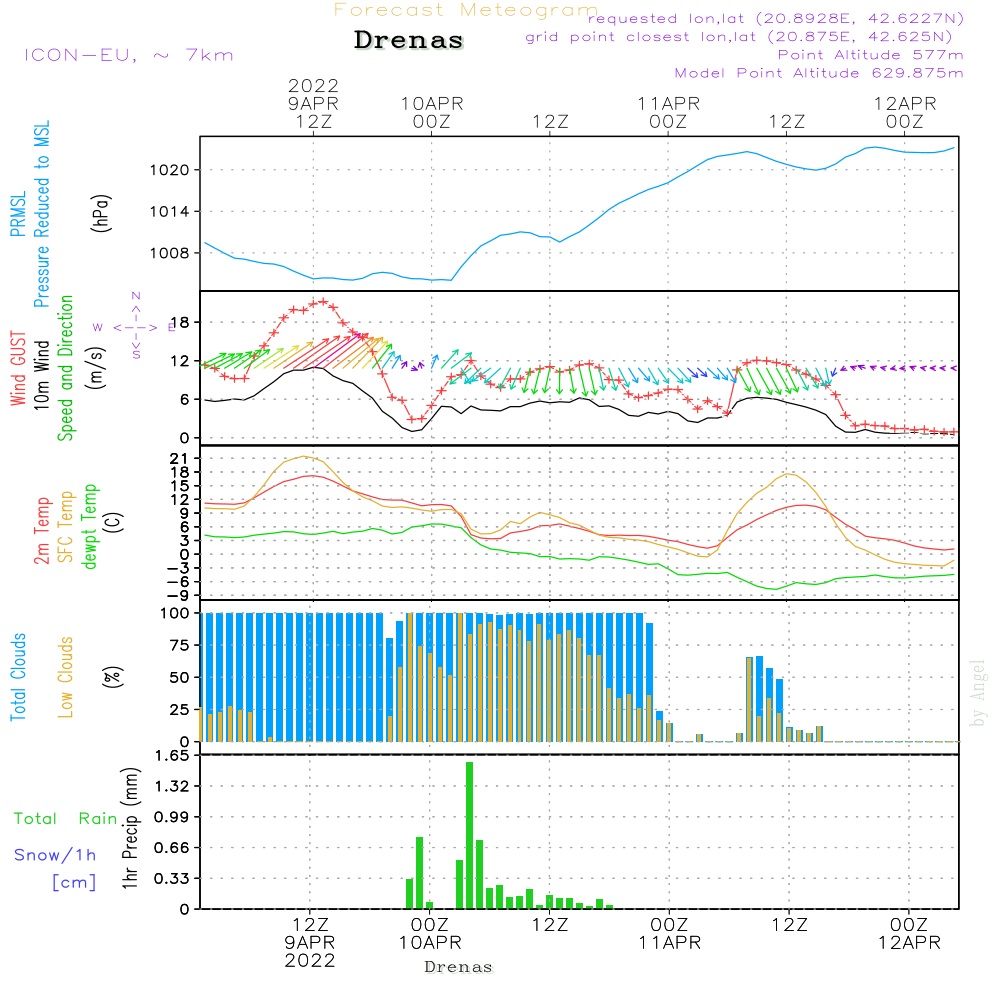
Task: Click the "(C)" temperature unit label
Action: [114, 523]
